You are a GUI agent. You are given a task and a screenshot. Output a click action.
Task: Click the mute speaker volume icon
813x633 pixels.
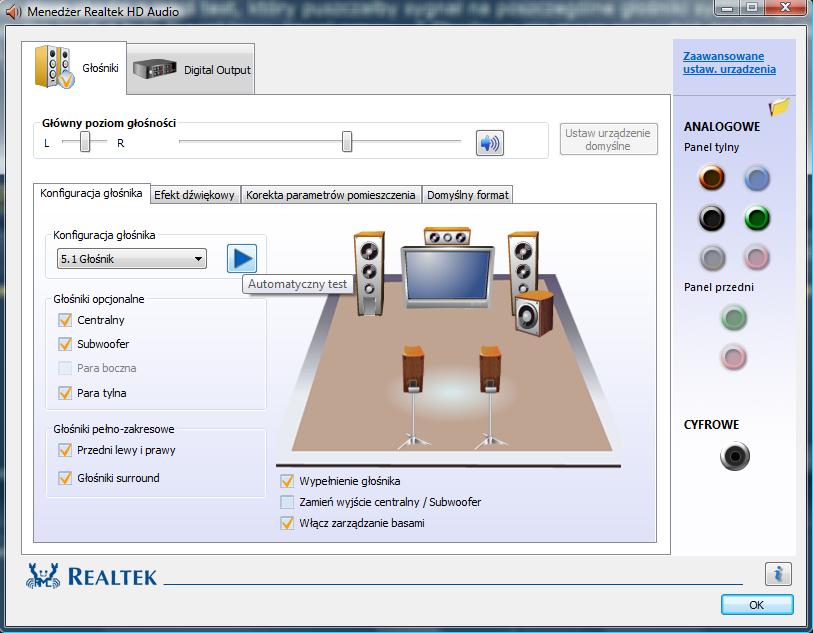(x=489, y=143)
